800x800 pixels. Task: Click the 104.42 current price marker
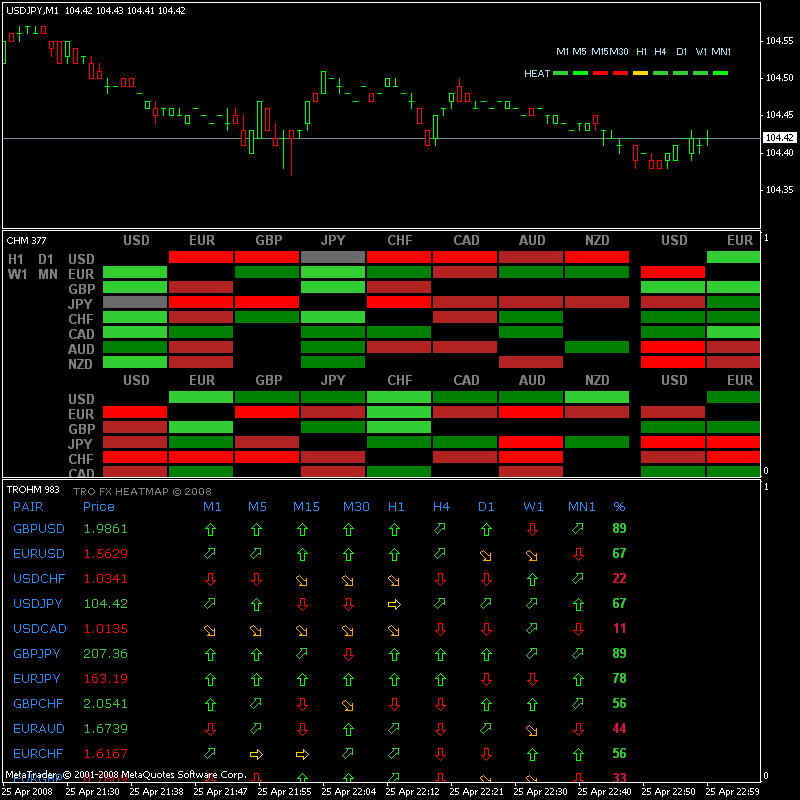click(780, 138)
